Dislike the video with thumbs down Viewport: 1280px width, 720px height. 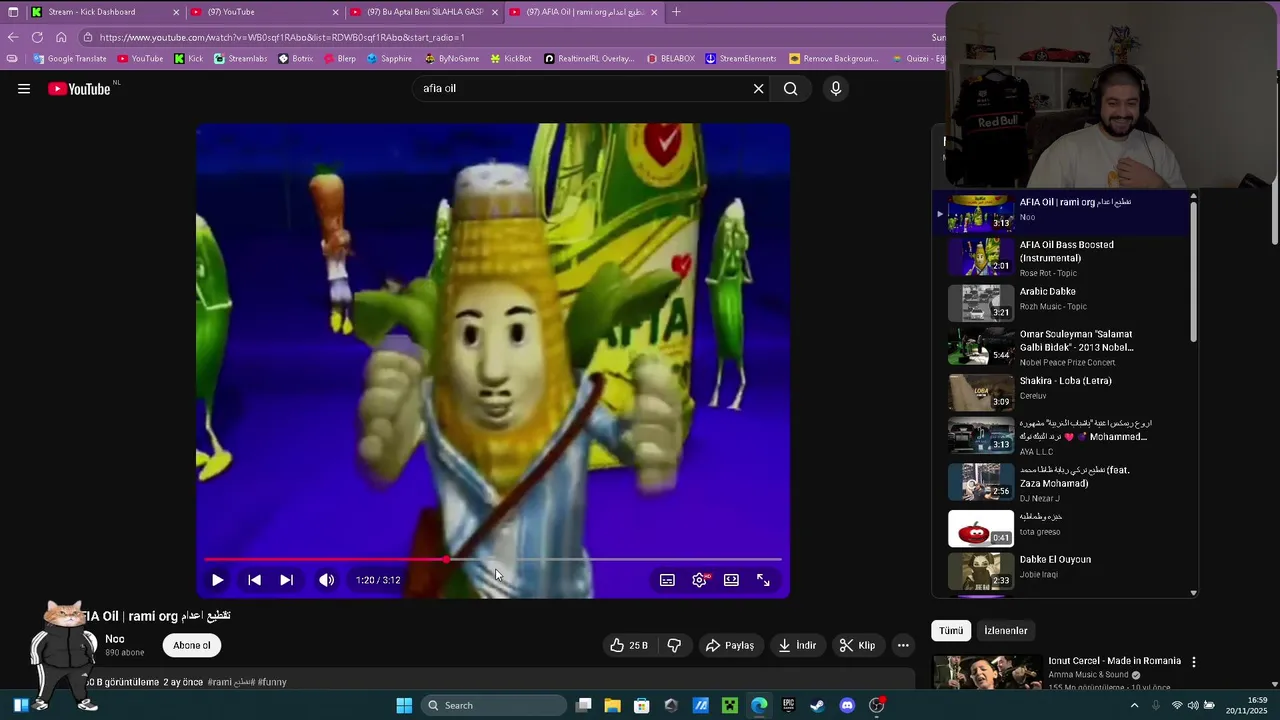point(674,646)
